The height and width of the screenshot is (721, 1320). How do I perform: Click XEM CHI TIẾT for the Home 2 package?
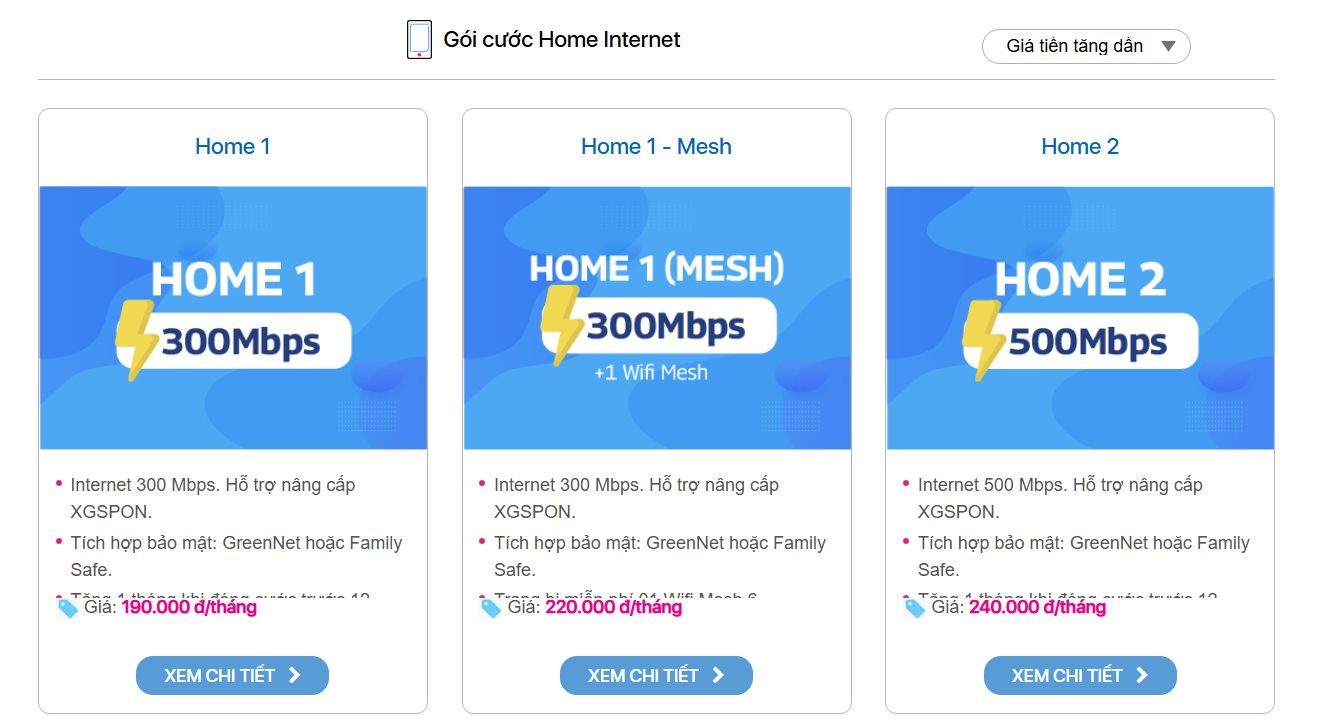coord(1080,675)
